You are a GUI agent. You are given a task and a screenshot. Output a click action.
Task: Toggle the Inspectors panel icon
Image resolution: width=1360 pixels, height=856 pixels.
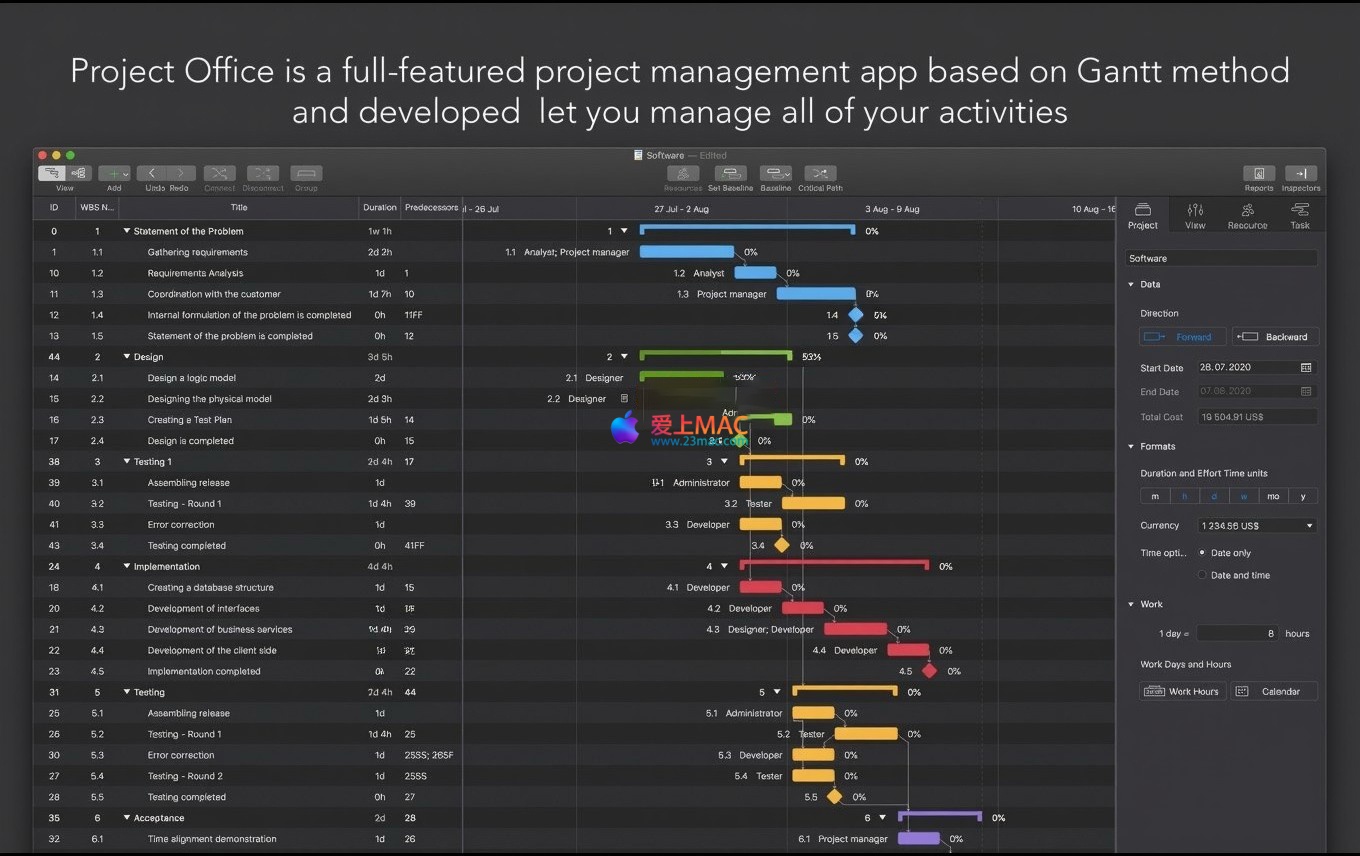coord(1300,174)
